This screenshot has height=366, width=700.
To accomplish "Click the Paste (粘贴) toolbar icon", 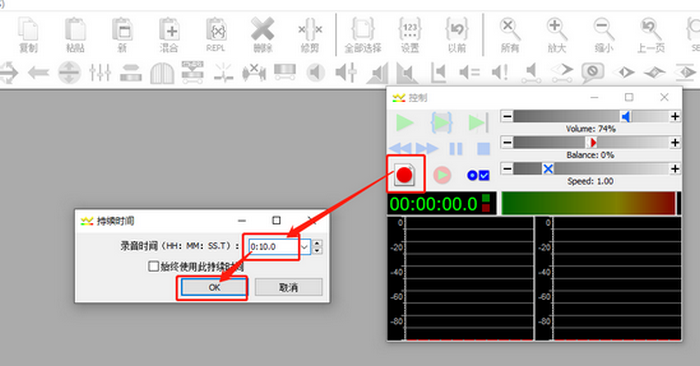I will 75,35.
